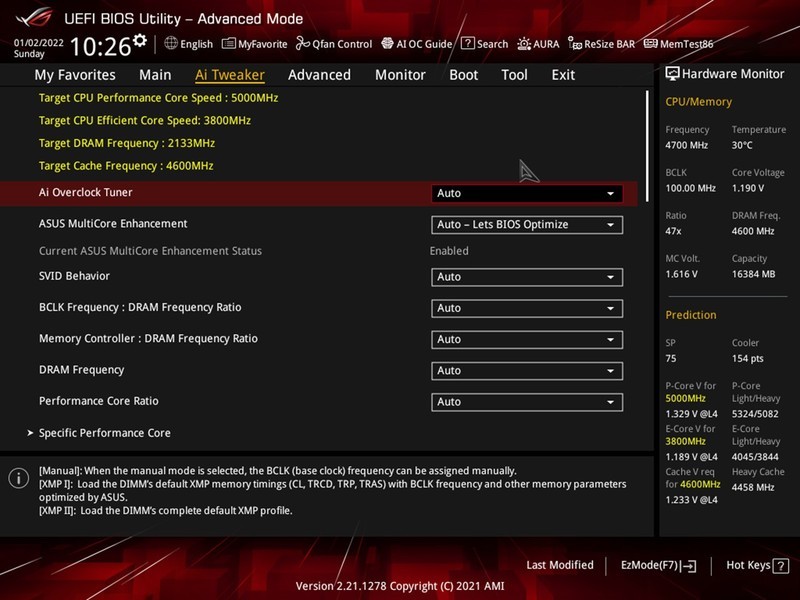
Task: Open the Performance Core Ratio dropdown
Action: tap(527, 402)
